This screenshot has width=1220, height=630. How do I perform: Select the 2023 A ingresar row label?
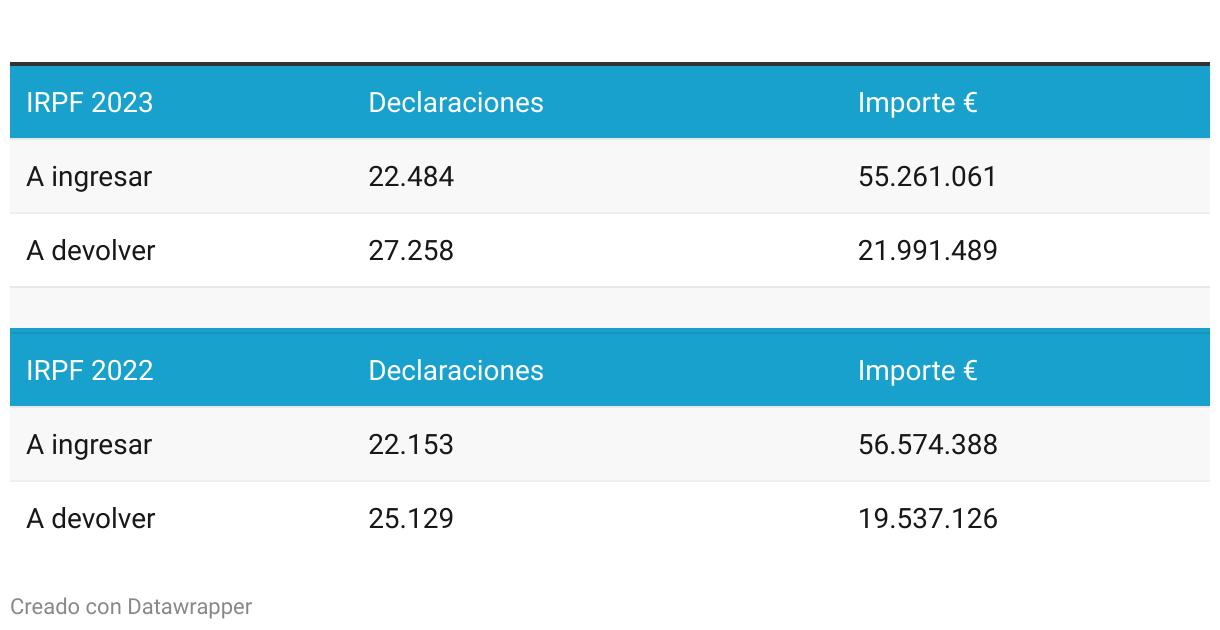(x=89, y=177)
